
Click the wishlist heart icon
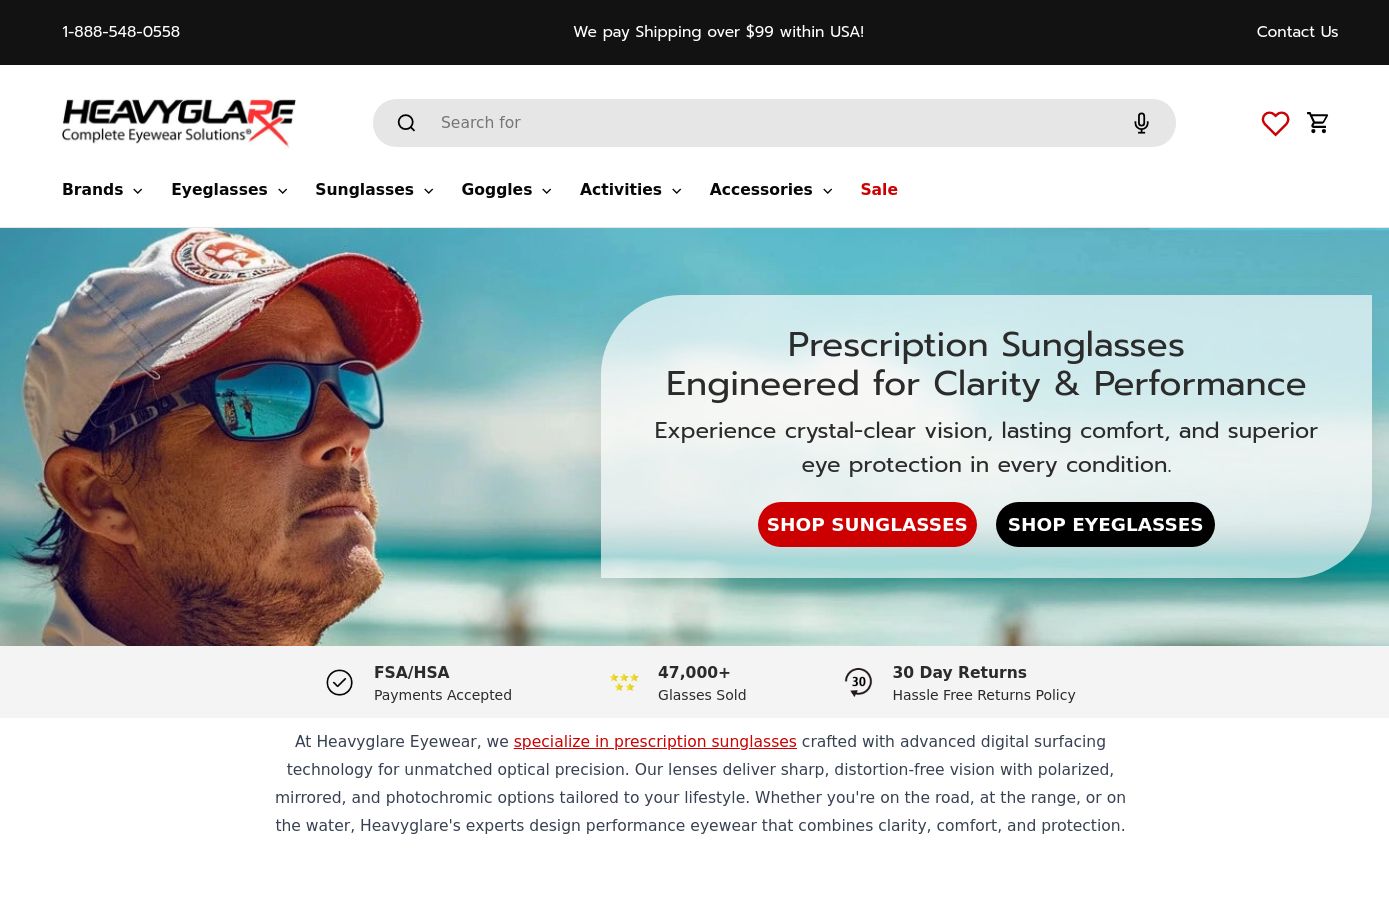1275,123
